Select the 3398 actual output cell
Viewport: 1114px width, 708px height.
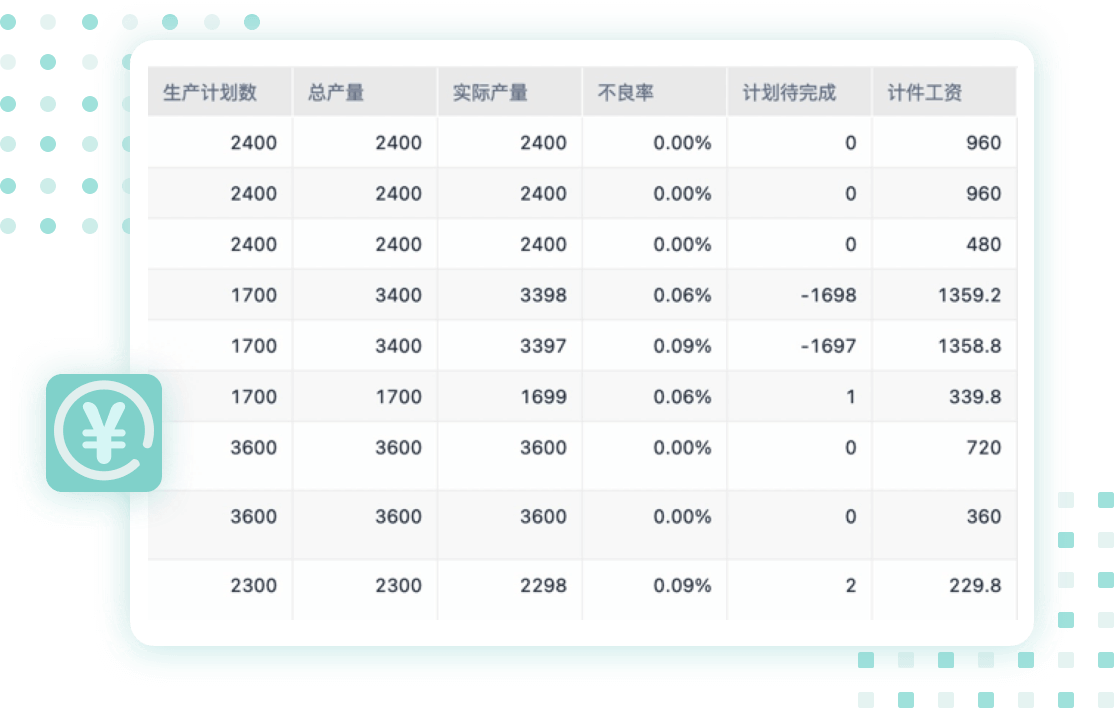click(510, 295)
